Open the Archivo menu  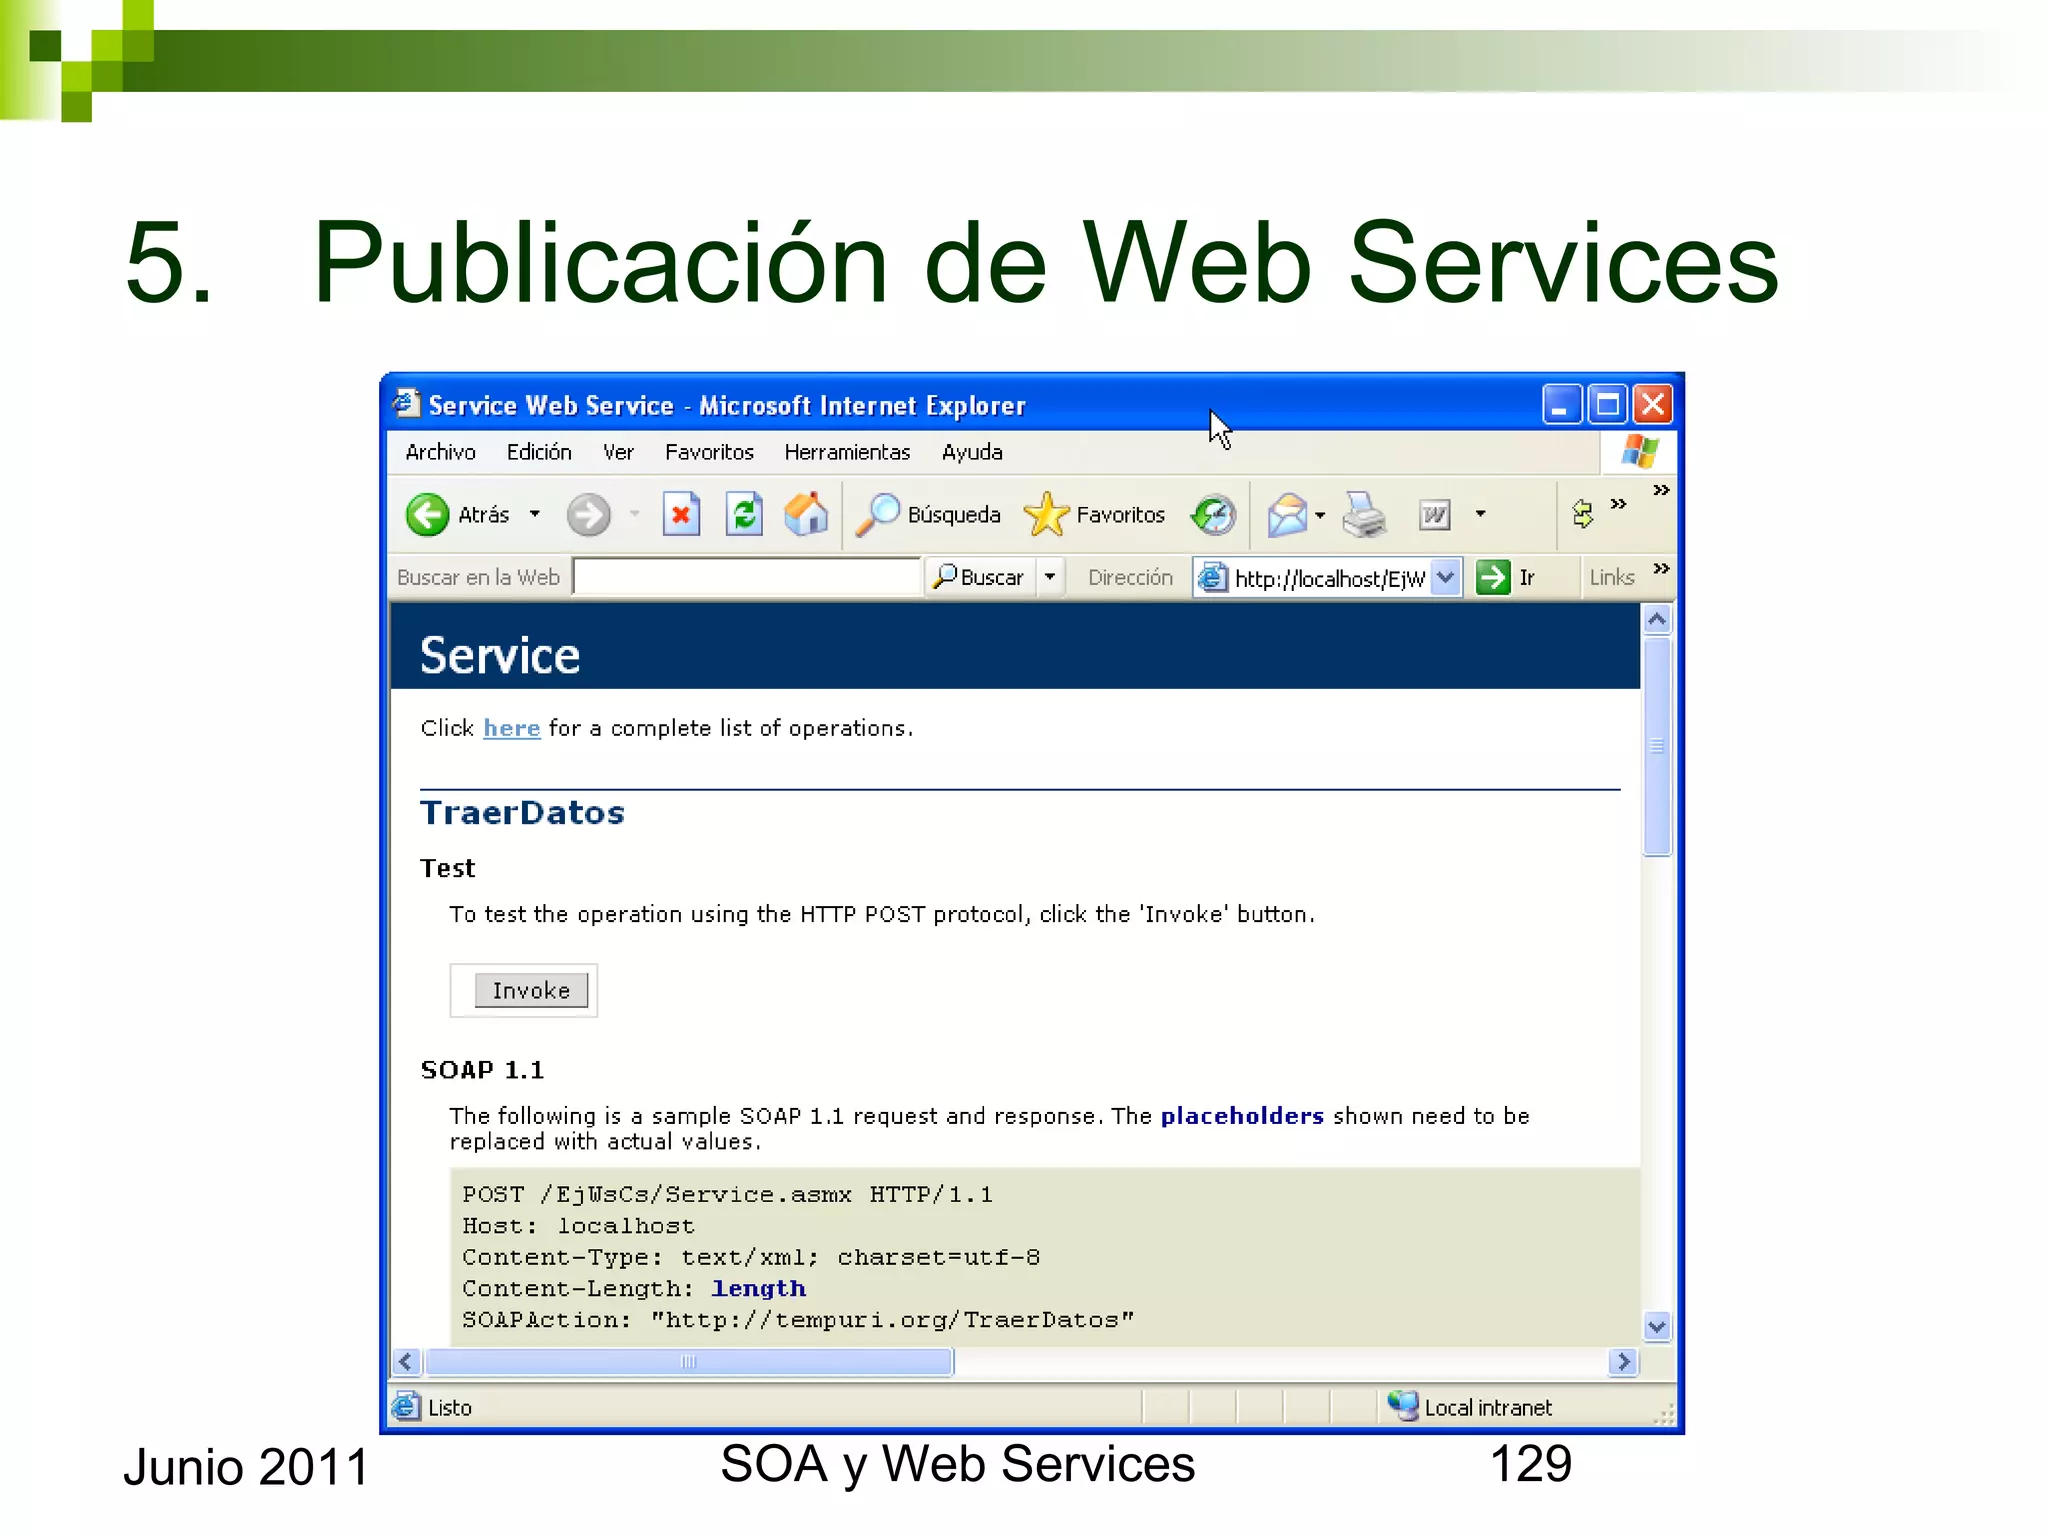pos(440,452)
